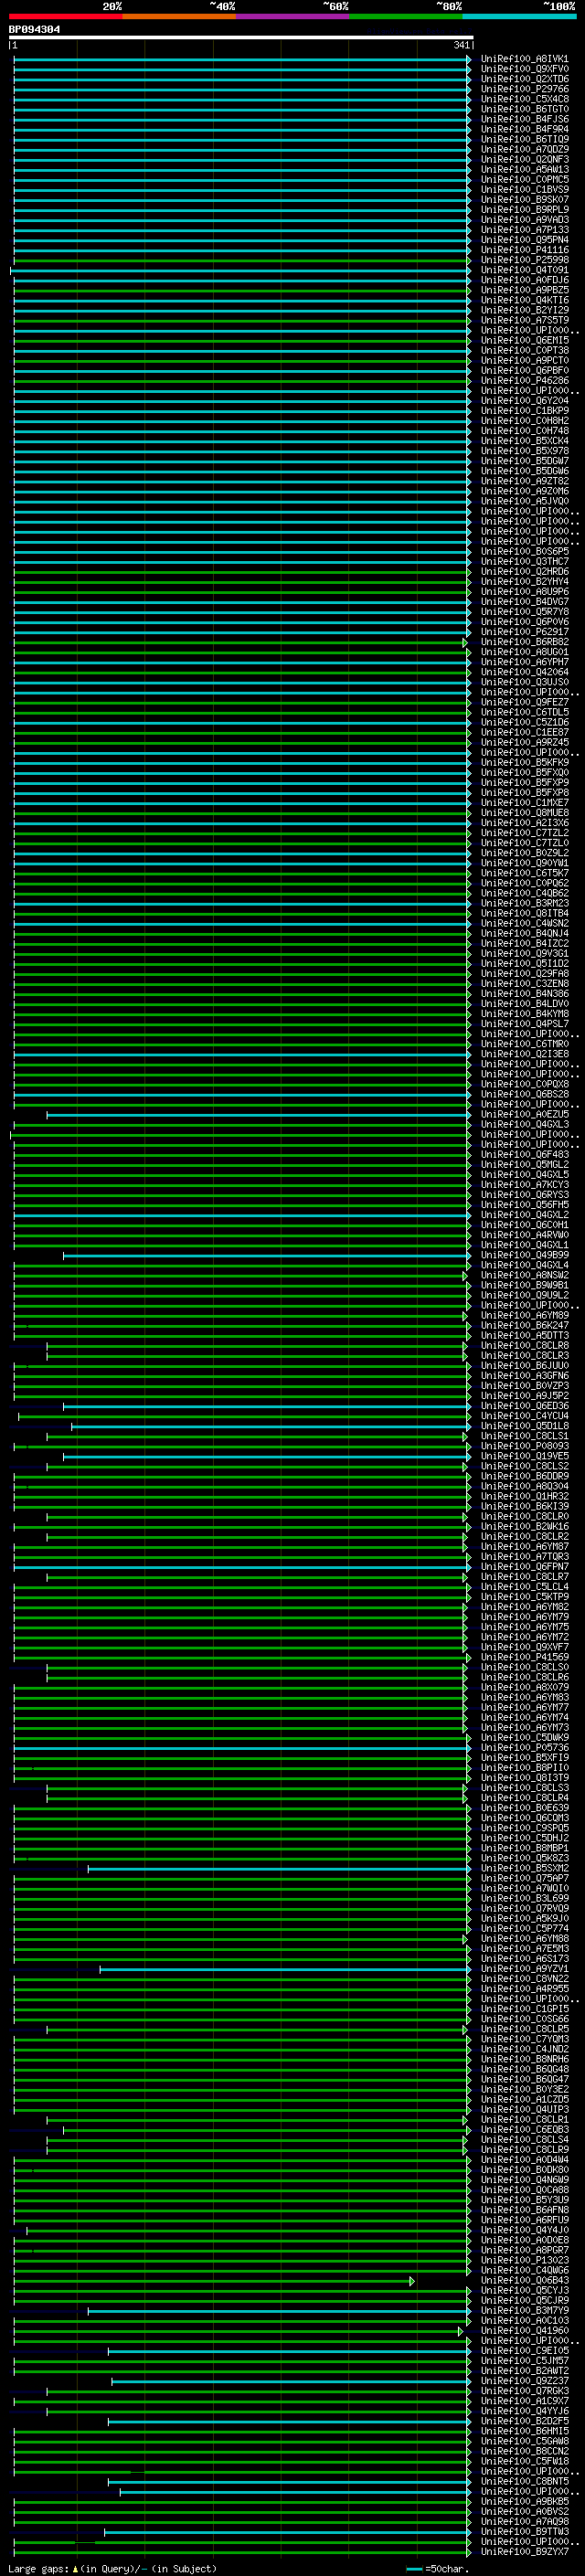The image size is (585, 2576).
Task: Open the UniRef100_P29766 entry
Action: [525, 90]
